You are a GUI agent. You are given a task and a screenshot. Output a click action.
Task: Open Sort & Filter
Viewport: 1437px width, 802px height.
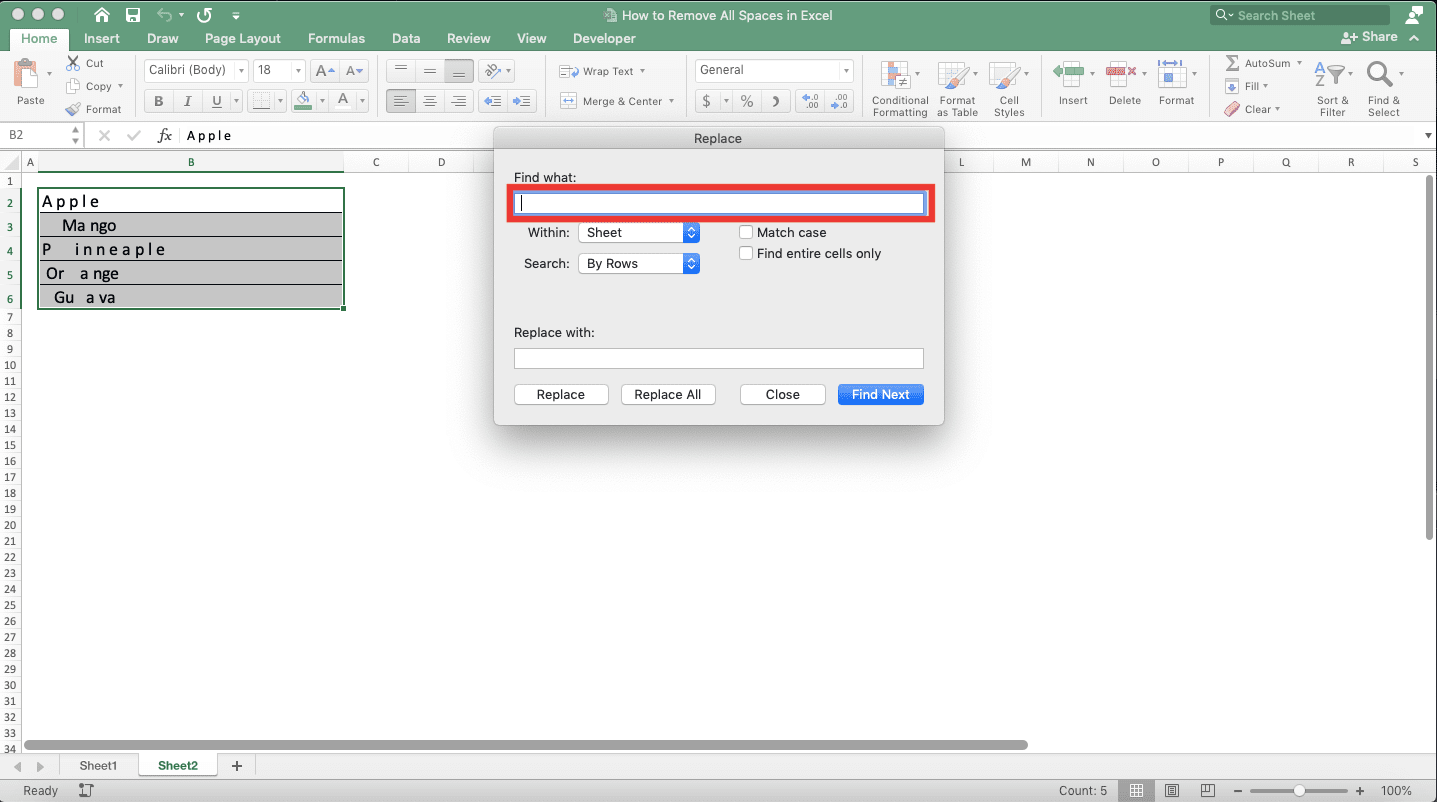1333,88
